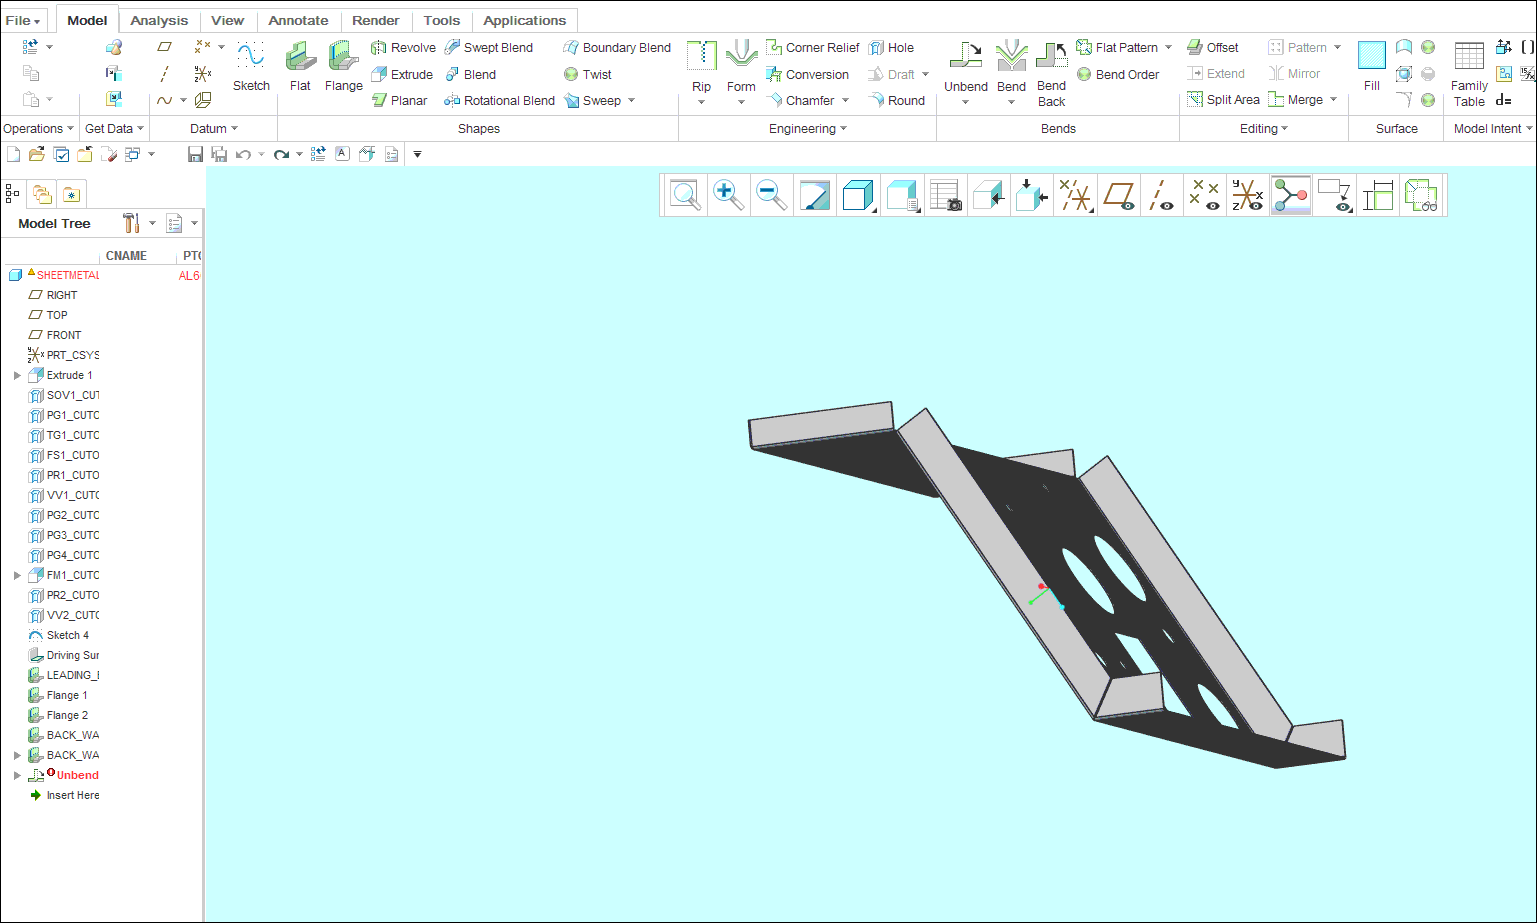Viewport: 1537px width, 923px height.
Task: Open the Flat Pattern dropdown arrow
Action: (x=1168, y=47)
